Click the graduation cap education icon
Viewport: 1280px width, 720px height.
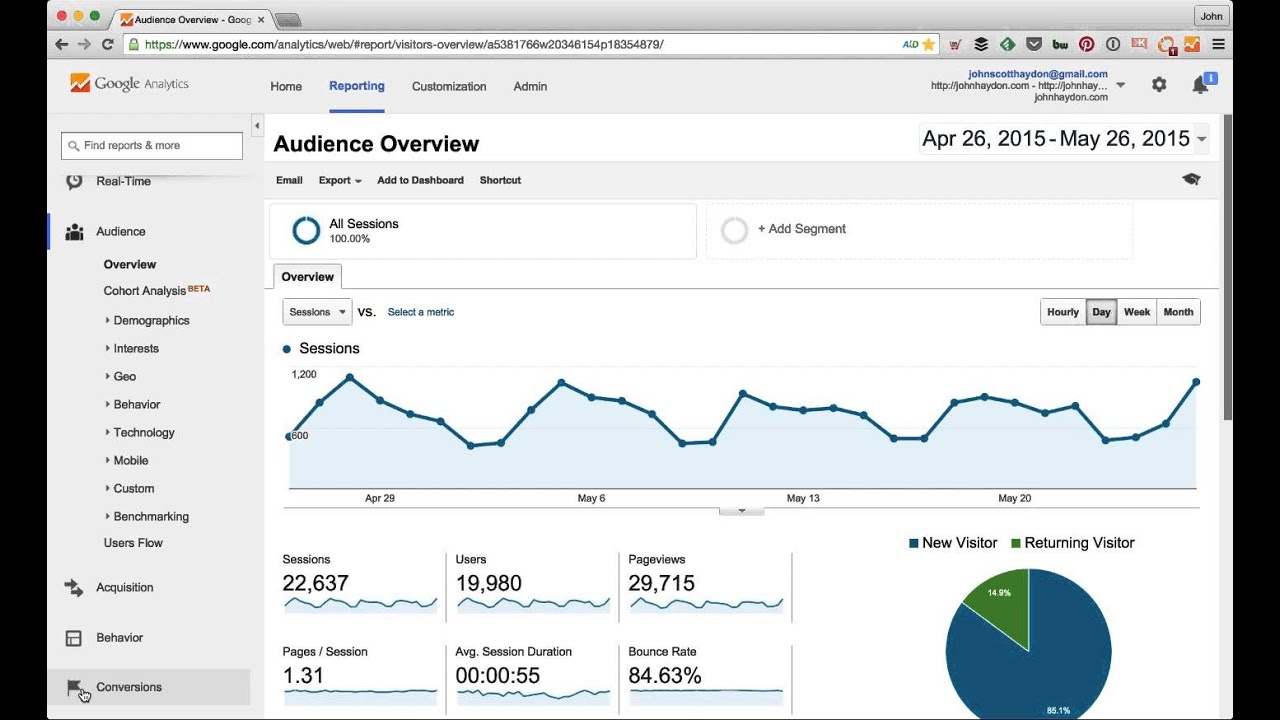(1190, 180)
